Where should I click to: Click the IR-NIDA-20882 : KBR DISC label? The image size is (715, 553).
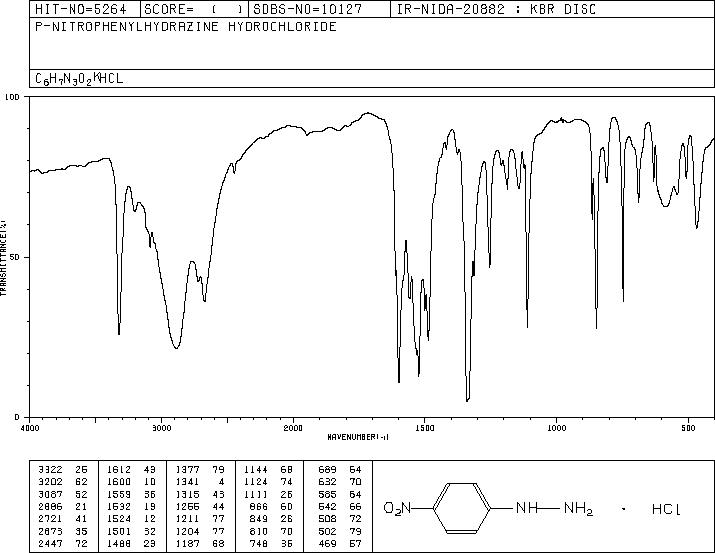[496, 9]
